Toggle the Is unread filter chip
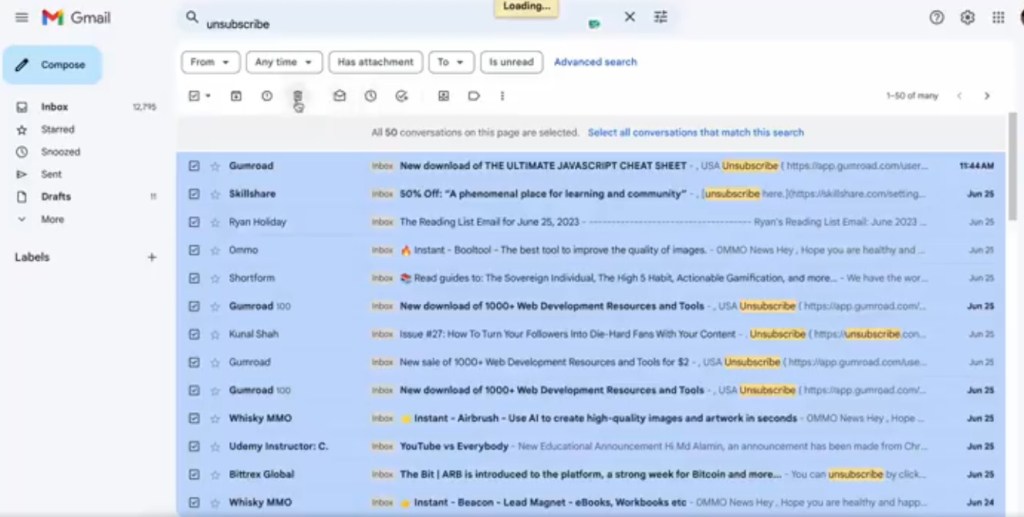 (511, 62)
